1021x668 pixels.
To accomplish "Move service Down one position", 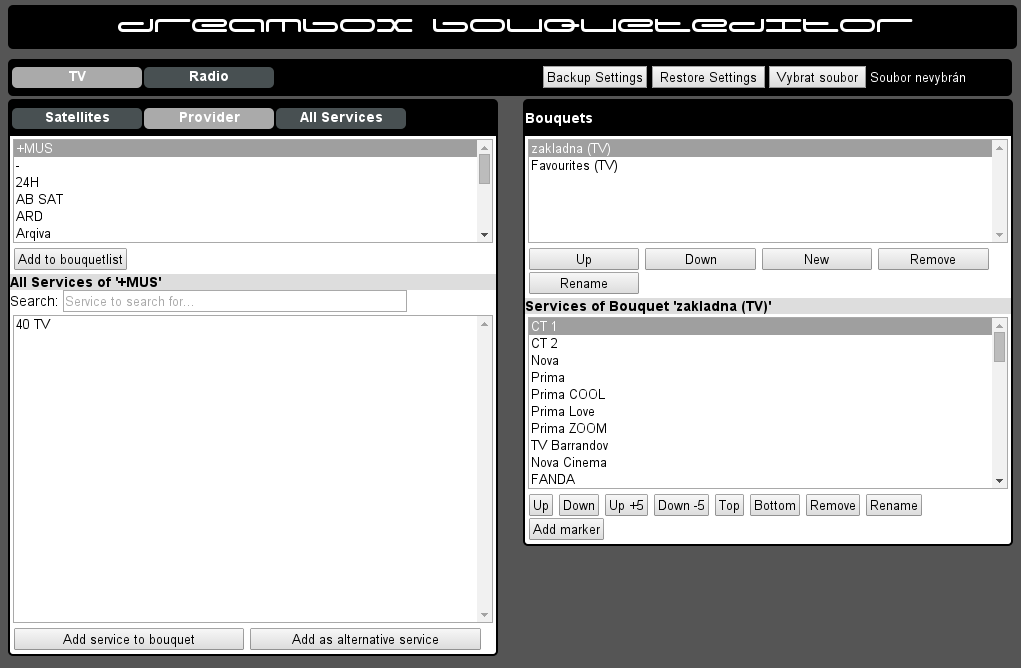I will coord(579,505).
